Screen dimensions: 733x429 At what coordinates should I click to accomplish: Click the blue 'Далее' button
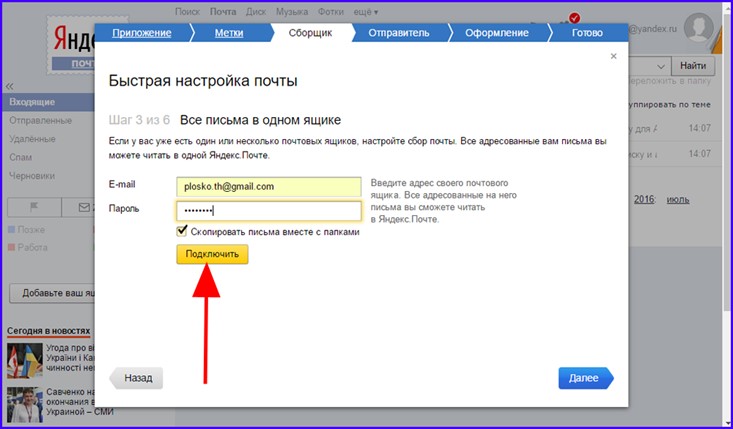[584, 378]
